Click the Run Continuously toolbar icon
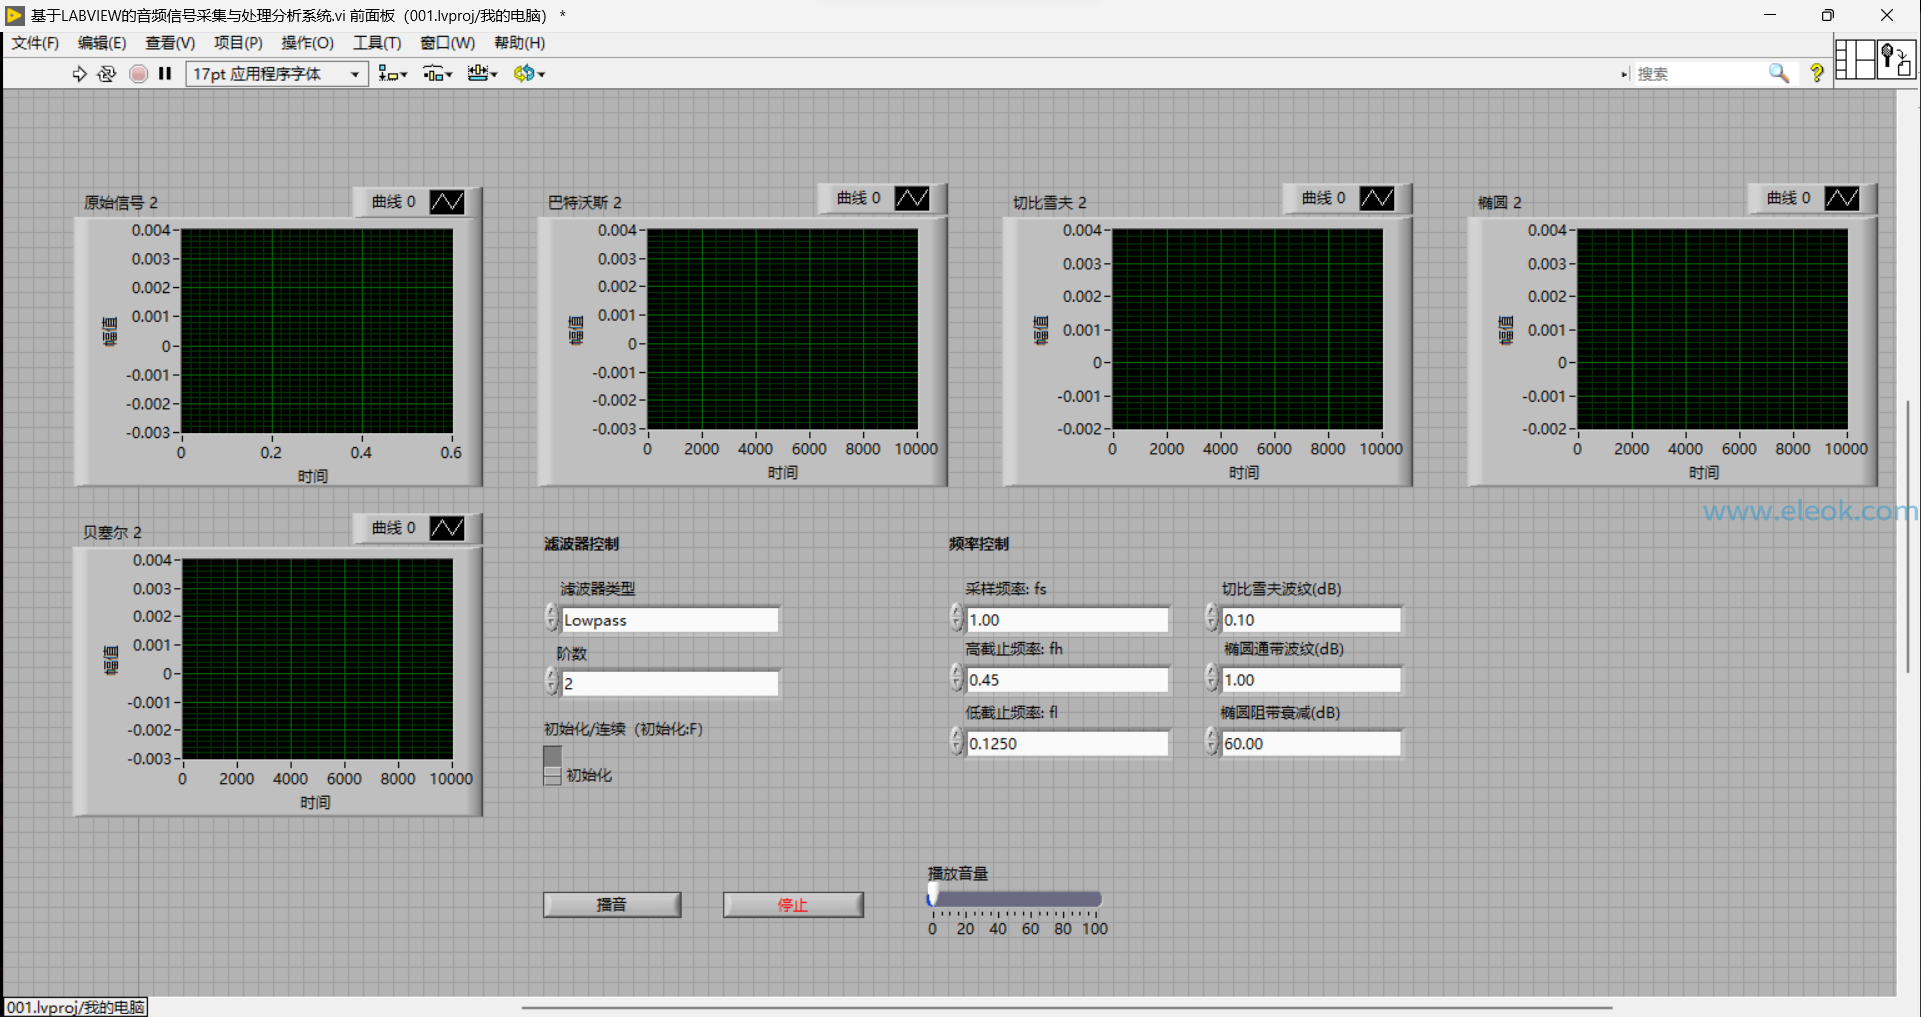1921x1017 pixels. [107, 74]
